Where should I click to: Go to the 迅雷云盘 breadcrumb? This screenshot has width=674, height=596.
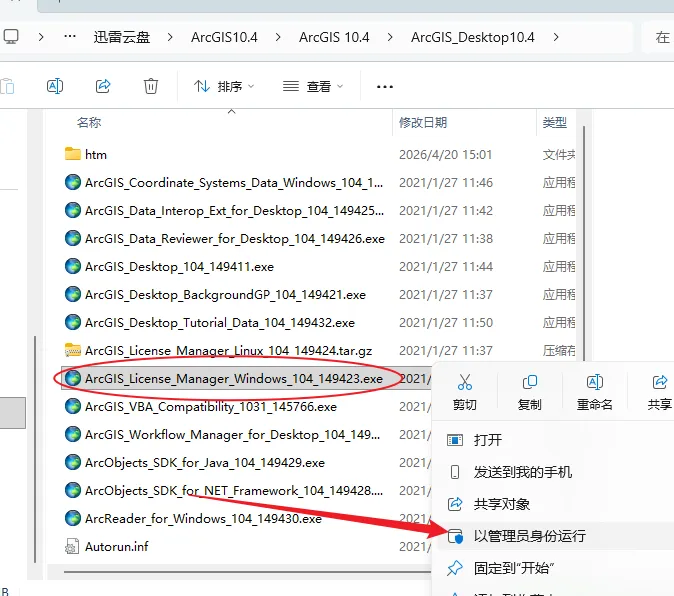point(122,37)
